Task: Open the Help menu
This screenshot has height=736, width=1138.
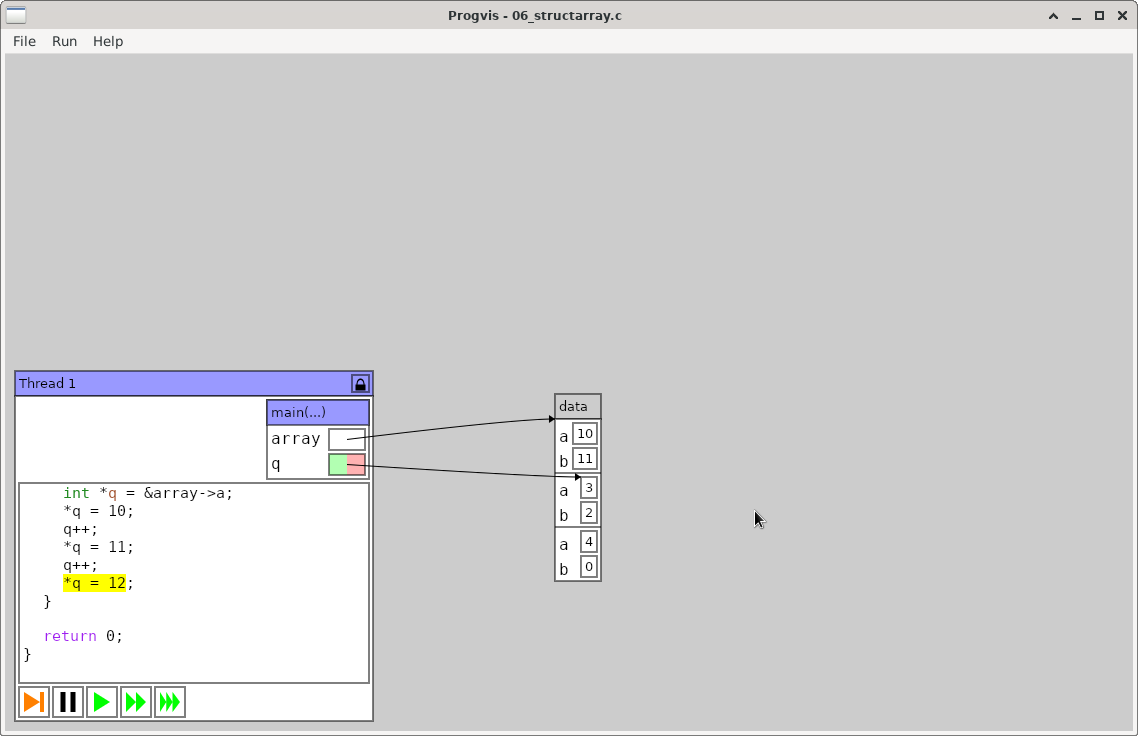Action: pyautogui.click(x=108, y=41)
